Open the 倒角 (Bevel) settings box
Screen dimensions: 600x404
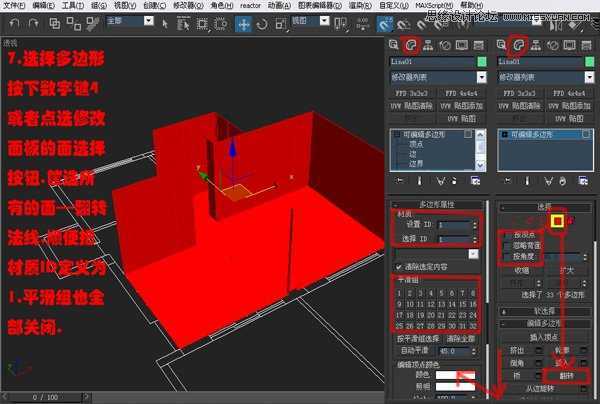[539, 362]
